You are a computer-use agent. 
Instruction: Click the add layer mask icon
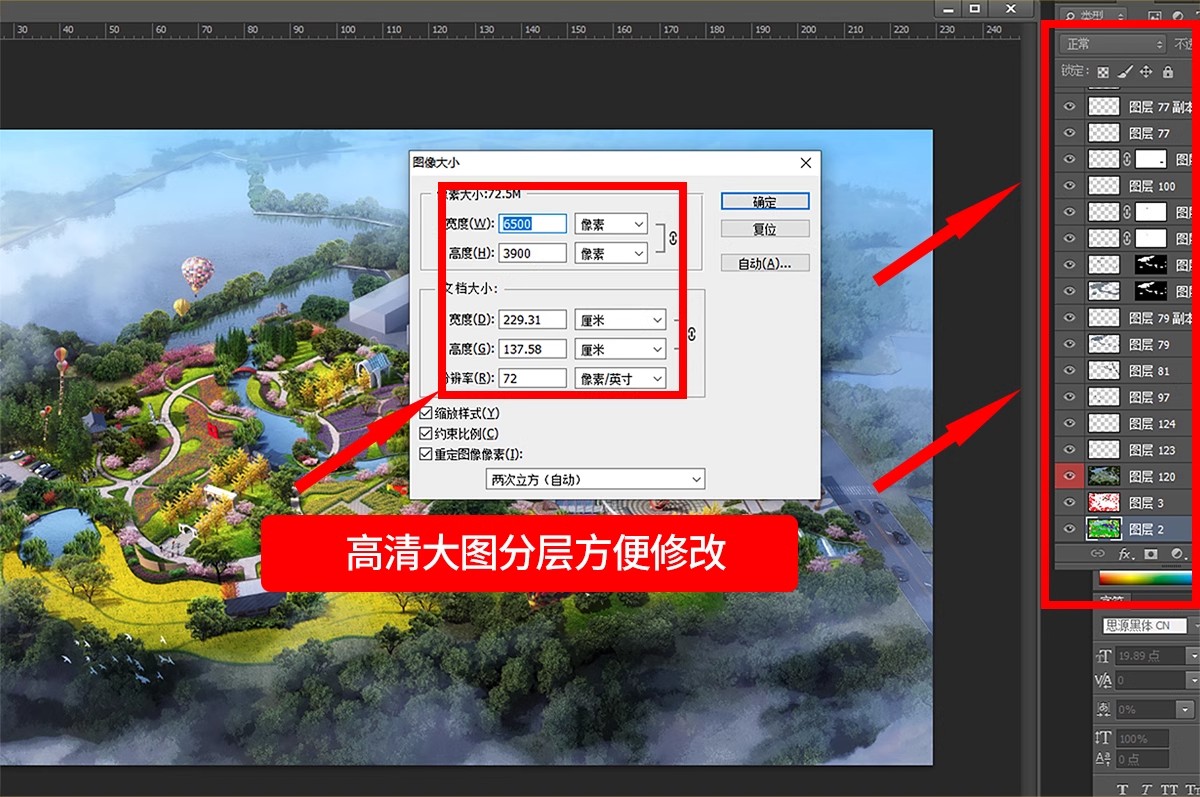click(1150, 553)
